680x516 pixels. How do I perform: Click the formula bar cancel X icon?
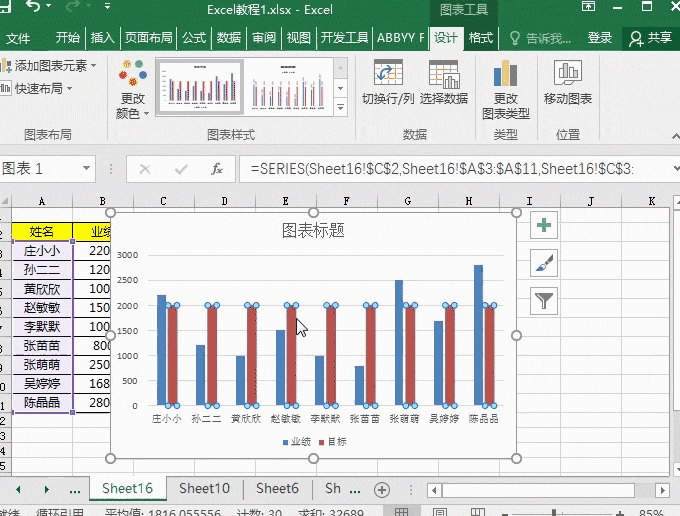point(145,169)
